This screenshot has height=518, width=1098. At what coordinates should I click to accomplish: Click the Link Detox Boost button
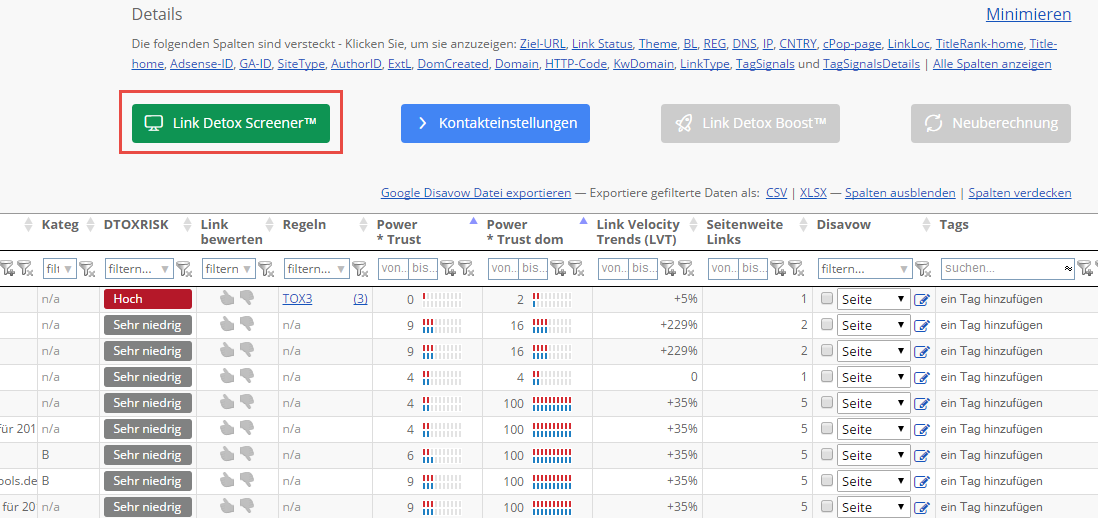750,123
